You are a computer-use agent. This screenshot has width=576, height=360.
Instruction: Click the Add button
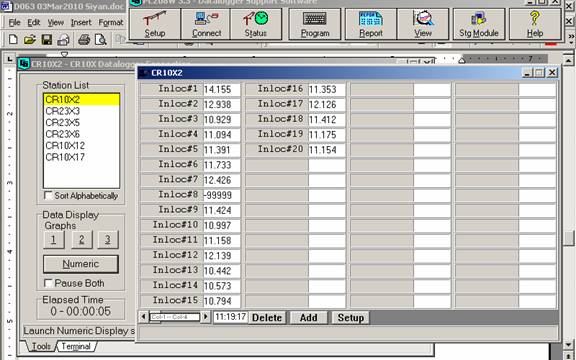pyautogui.click(x=309, y=317)
